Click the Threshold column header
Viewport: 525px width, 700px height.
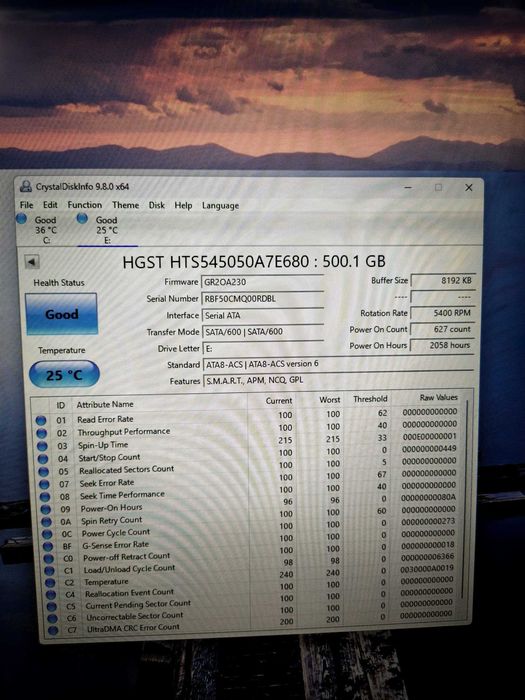370,399
